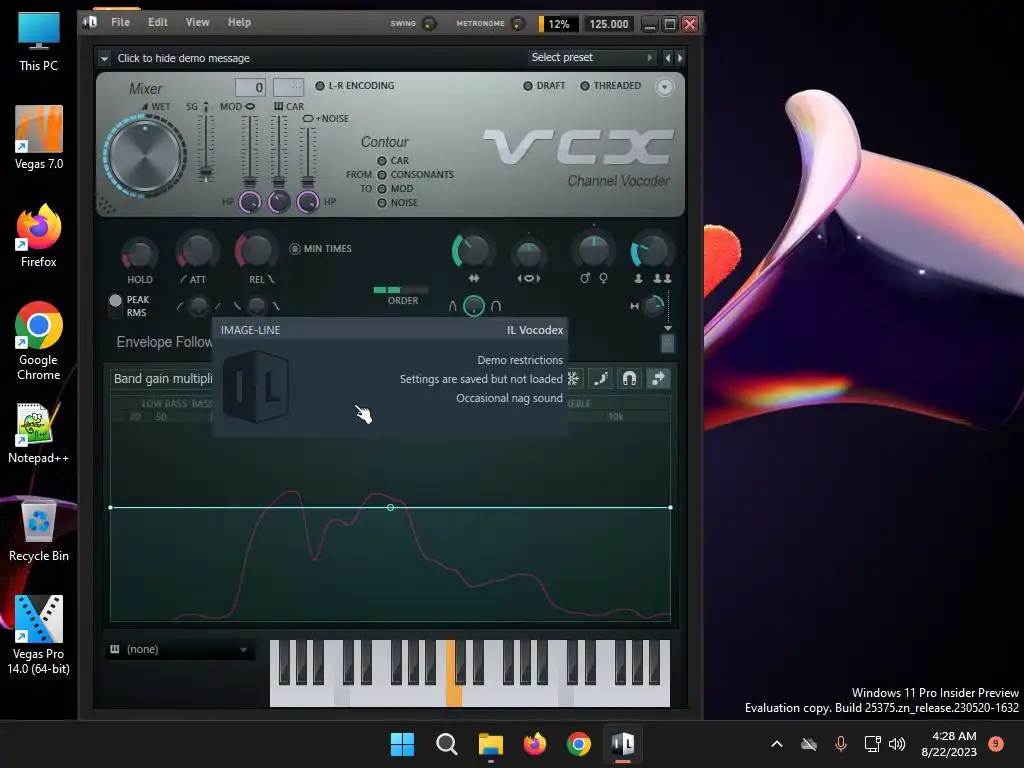Viewport: 1024px width, 768px height.
Task: Enable DRAFT mode
Action: pos(545,86)
